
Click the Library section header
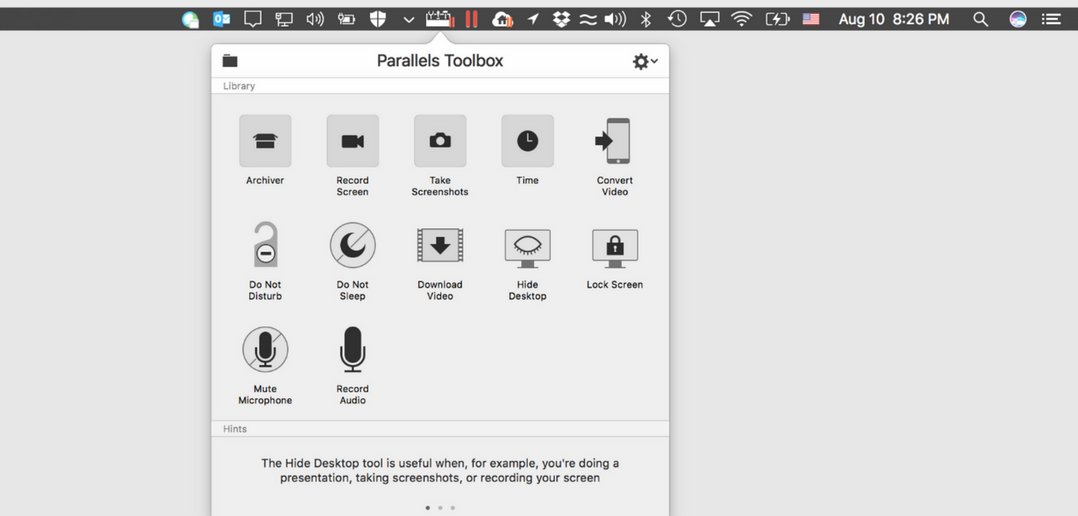coord(239,86)
